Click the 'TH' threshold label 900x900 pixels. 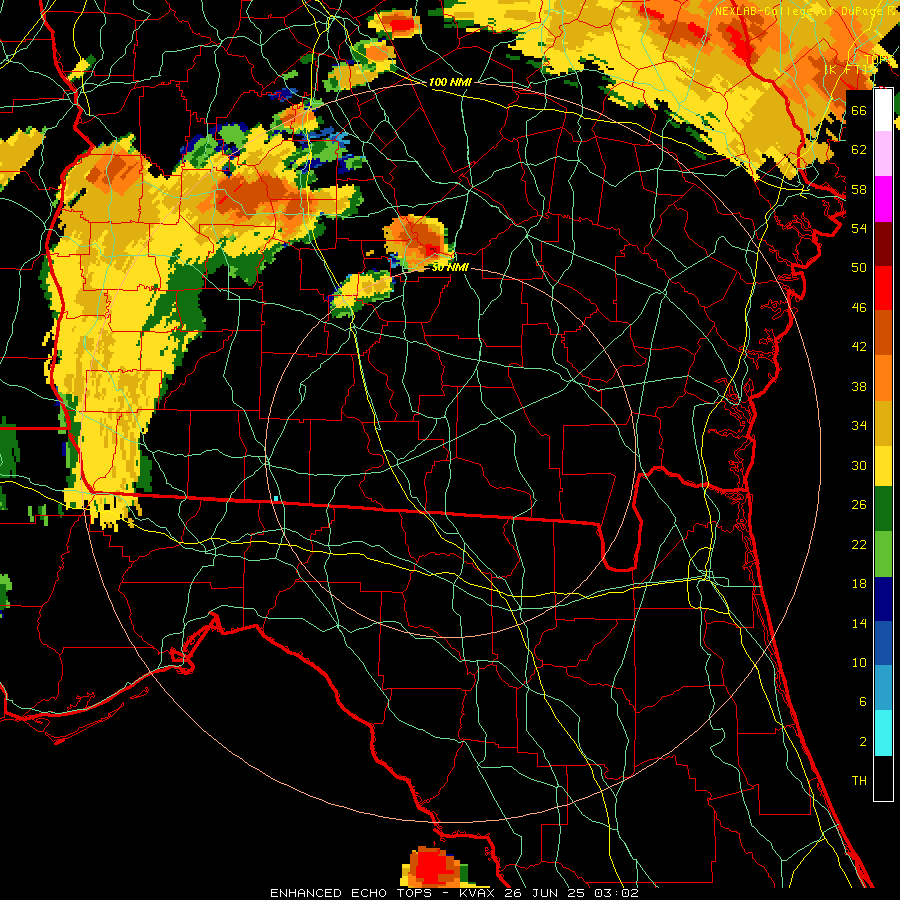click(x=859, y=781)
